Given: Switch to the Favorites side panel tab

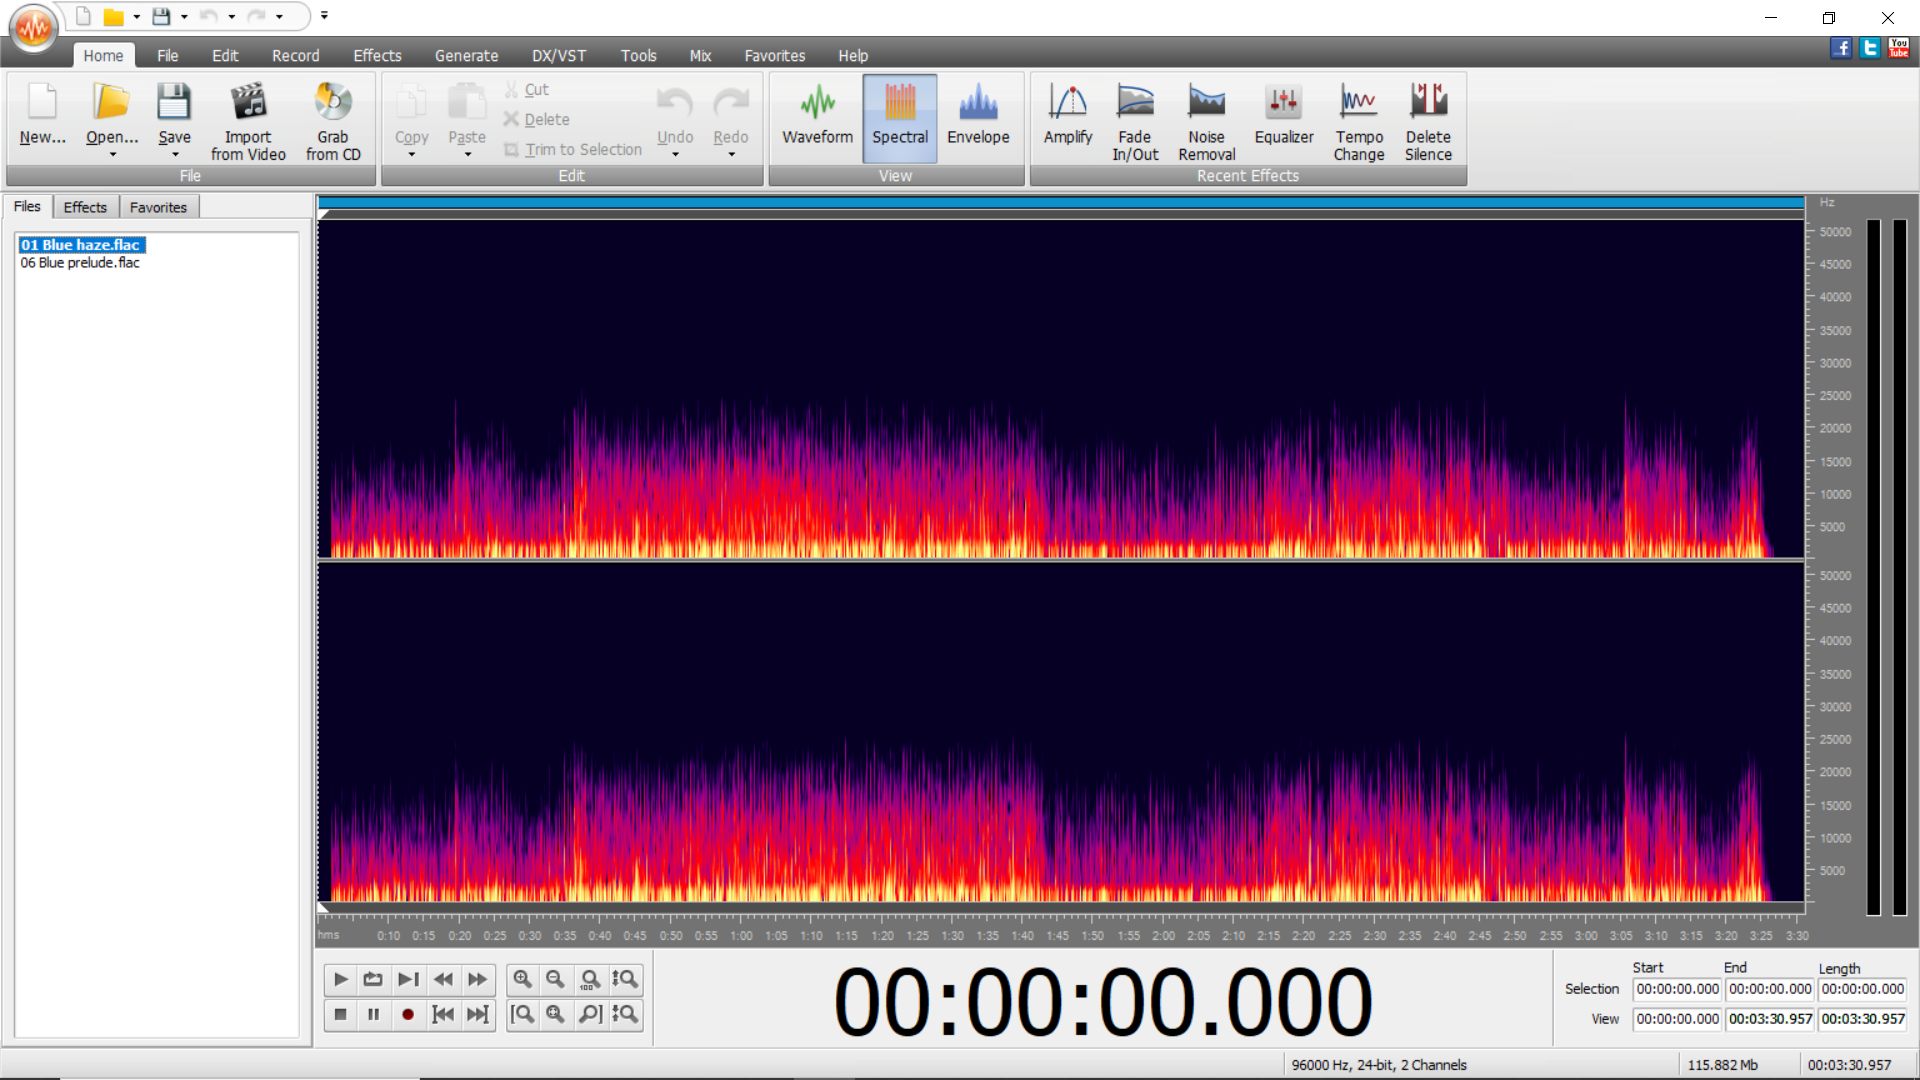Looking at the screenshot, I should [x=158, y=207].
